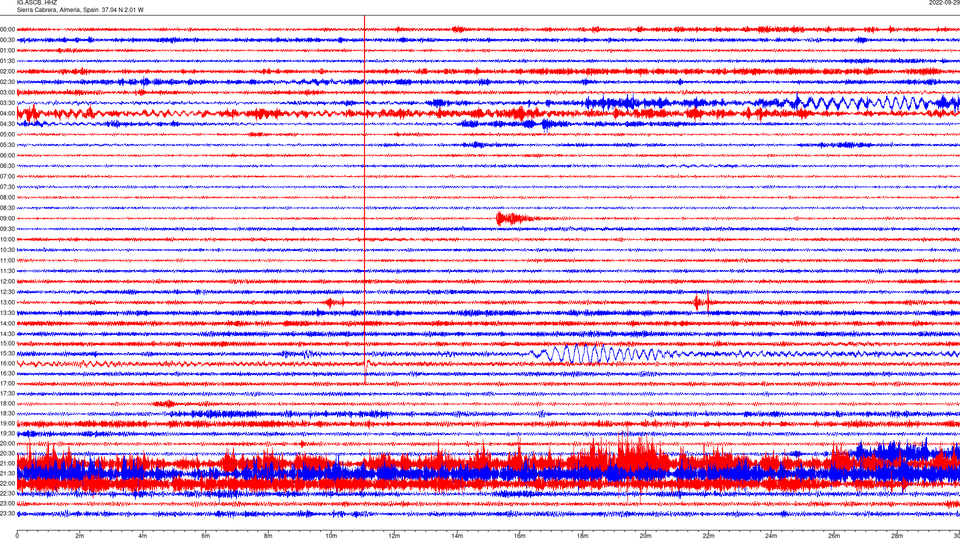Select the 00:00 time label
The width and height of the screenshot is (960, 540).
point(7,29)
